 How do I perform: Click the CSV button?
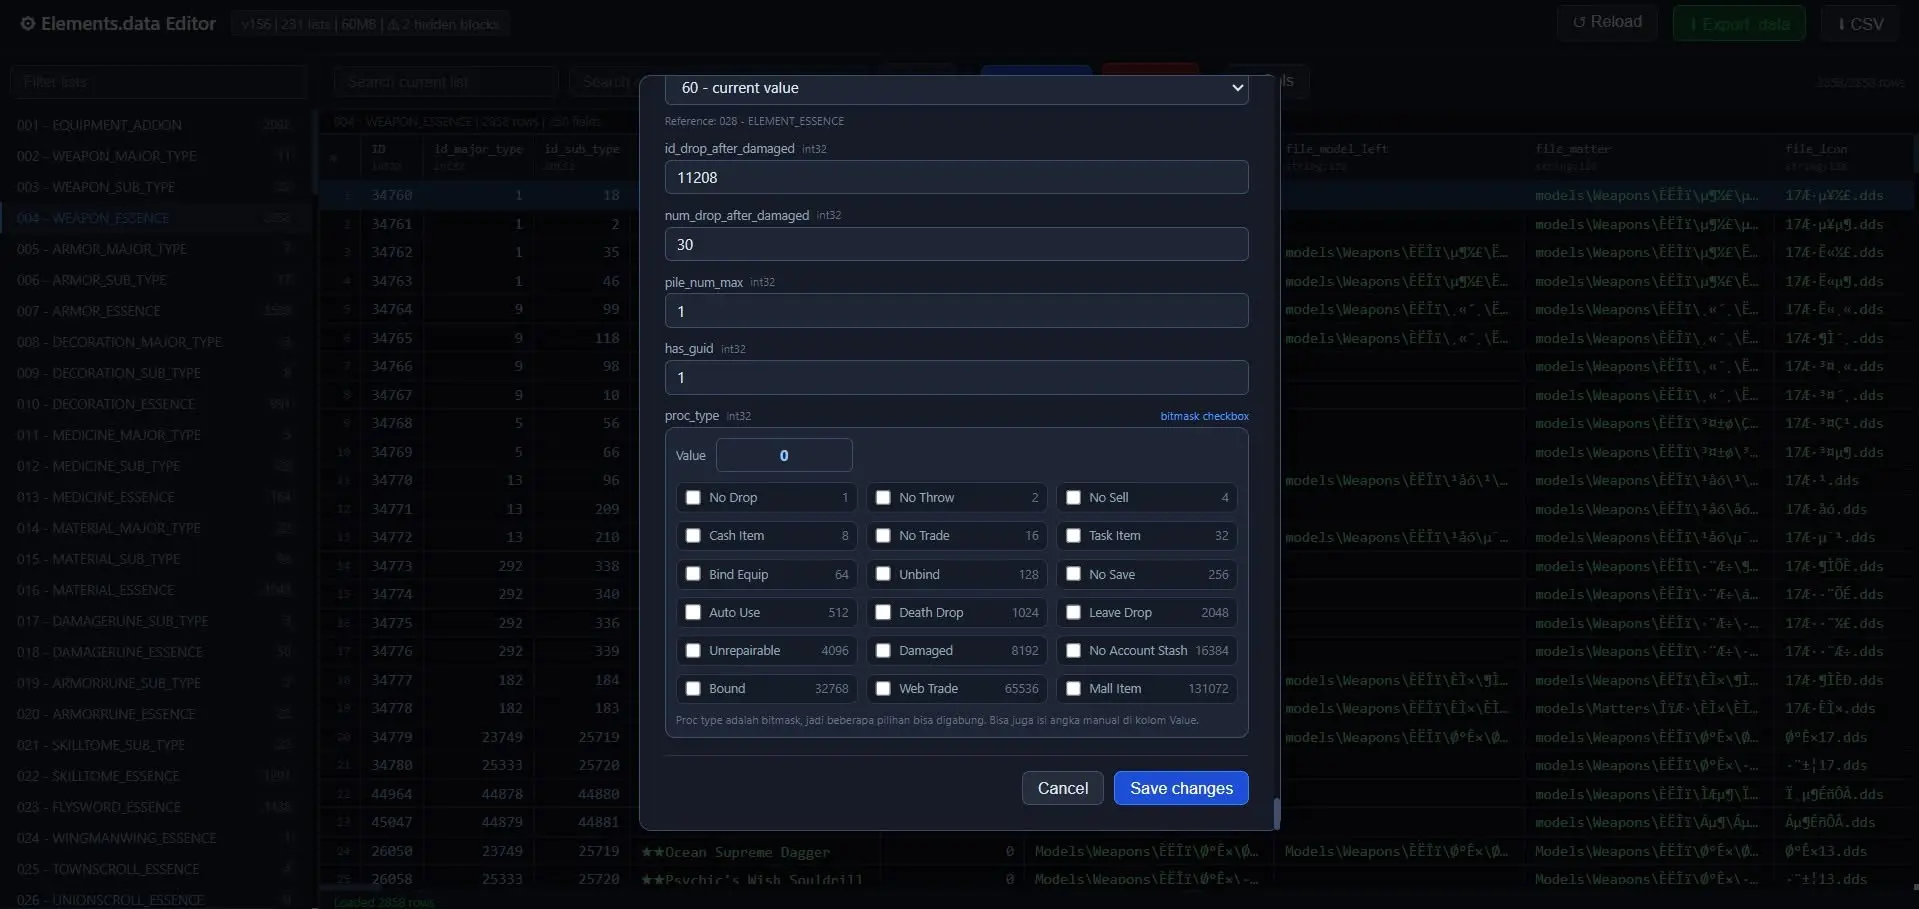(1860, 23)
